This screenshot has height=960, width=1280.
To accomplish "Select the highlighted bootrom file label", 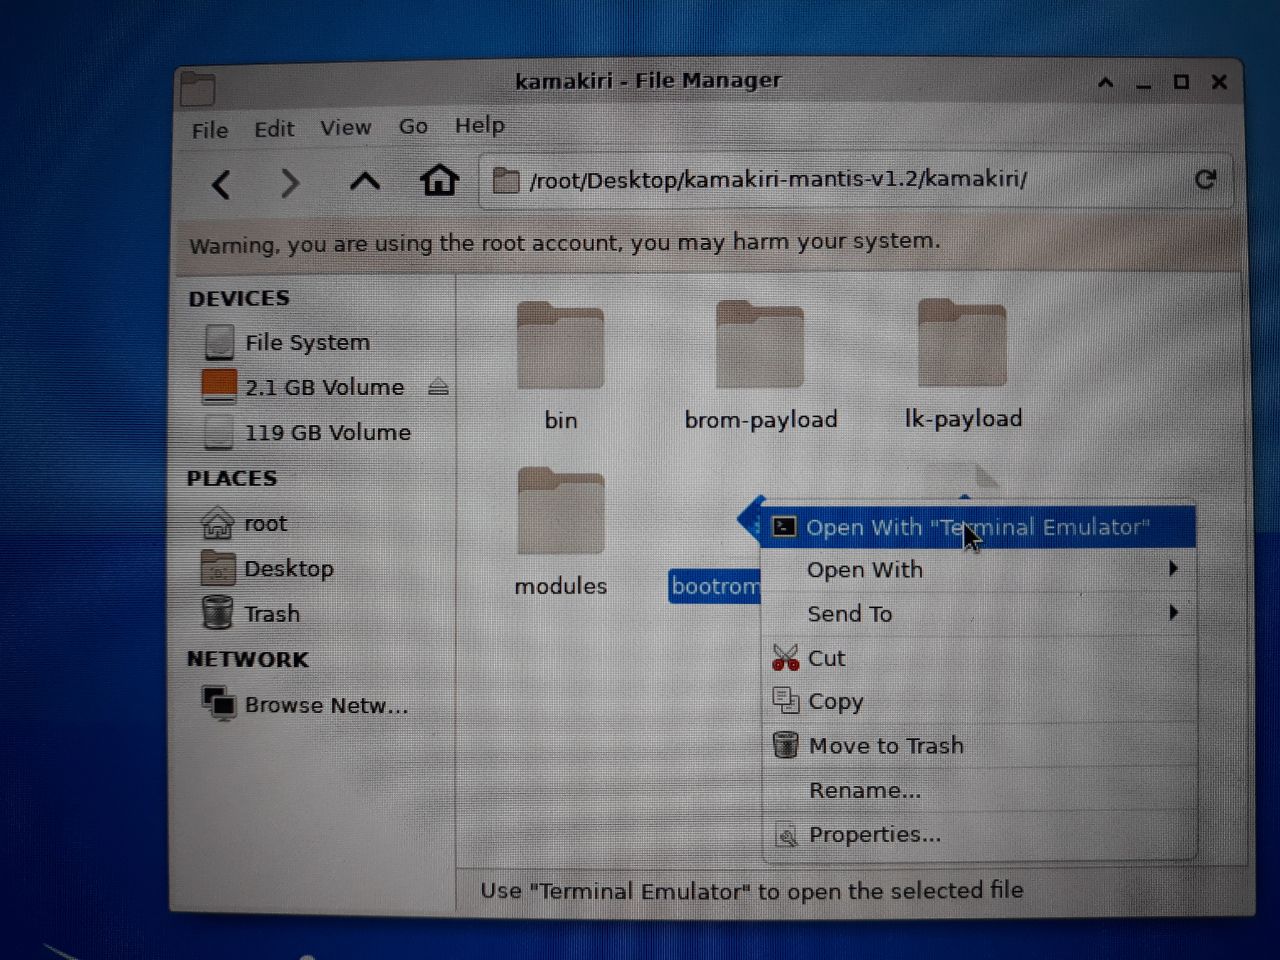I will (715, 586).
